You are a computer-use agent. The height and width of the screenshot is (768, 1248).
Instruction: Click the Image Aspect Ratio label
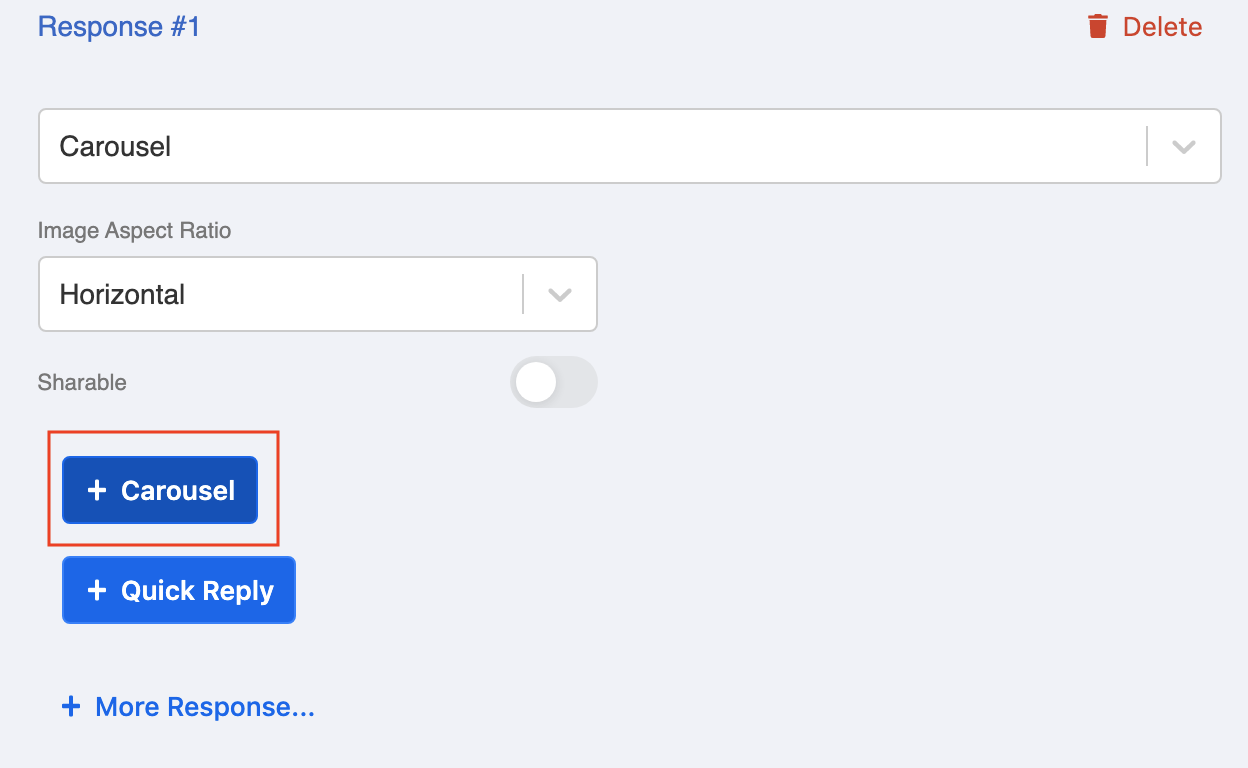[134, 230]
